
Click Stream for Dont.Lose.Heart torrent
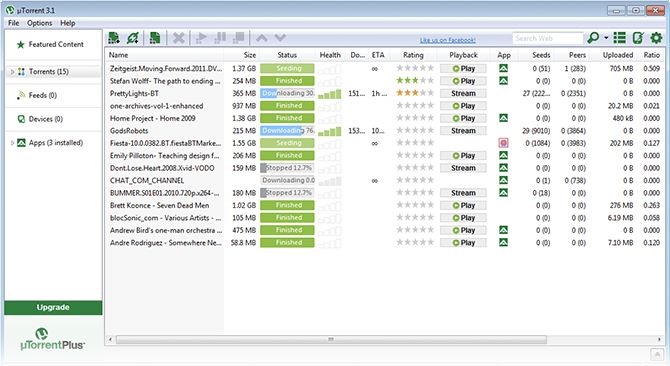tap(463, 168)
